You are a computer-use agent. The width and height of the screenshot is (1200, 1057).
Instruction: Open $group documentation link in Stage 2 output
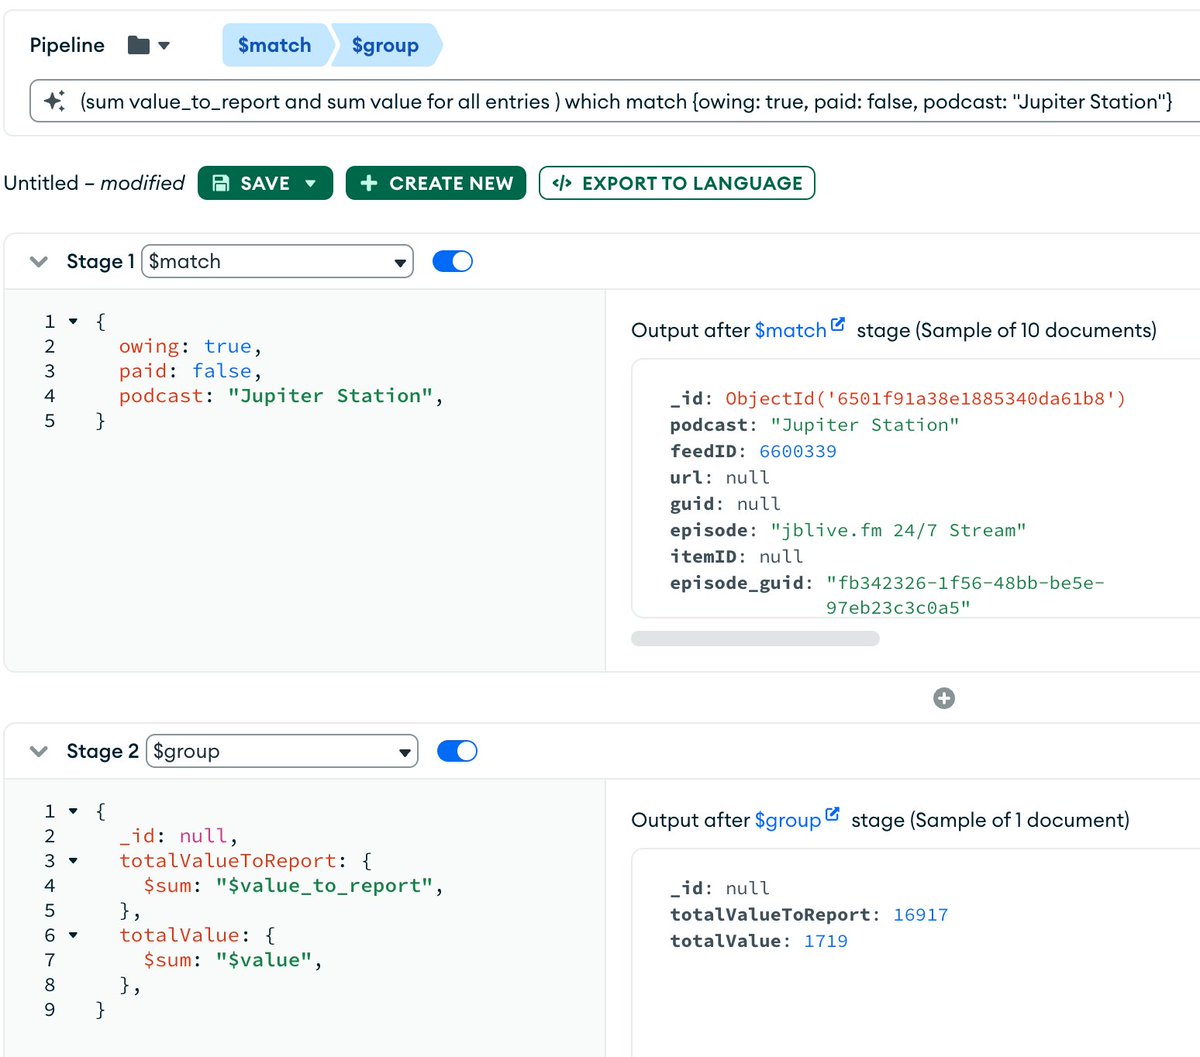(796, 819)
